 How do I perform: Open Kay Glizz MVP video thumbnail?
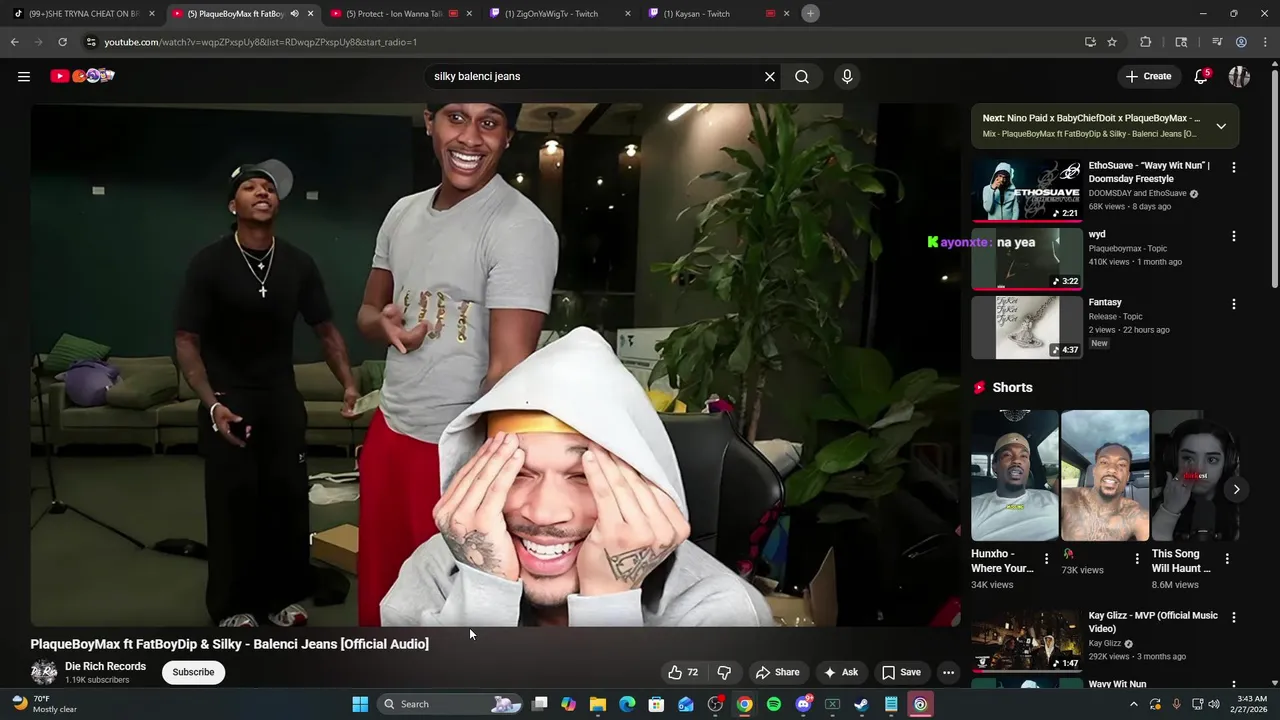[x=1027, y=640]
